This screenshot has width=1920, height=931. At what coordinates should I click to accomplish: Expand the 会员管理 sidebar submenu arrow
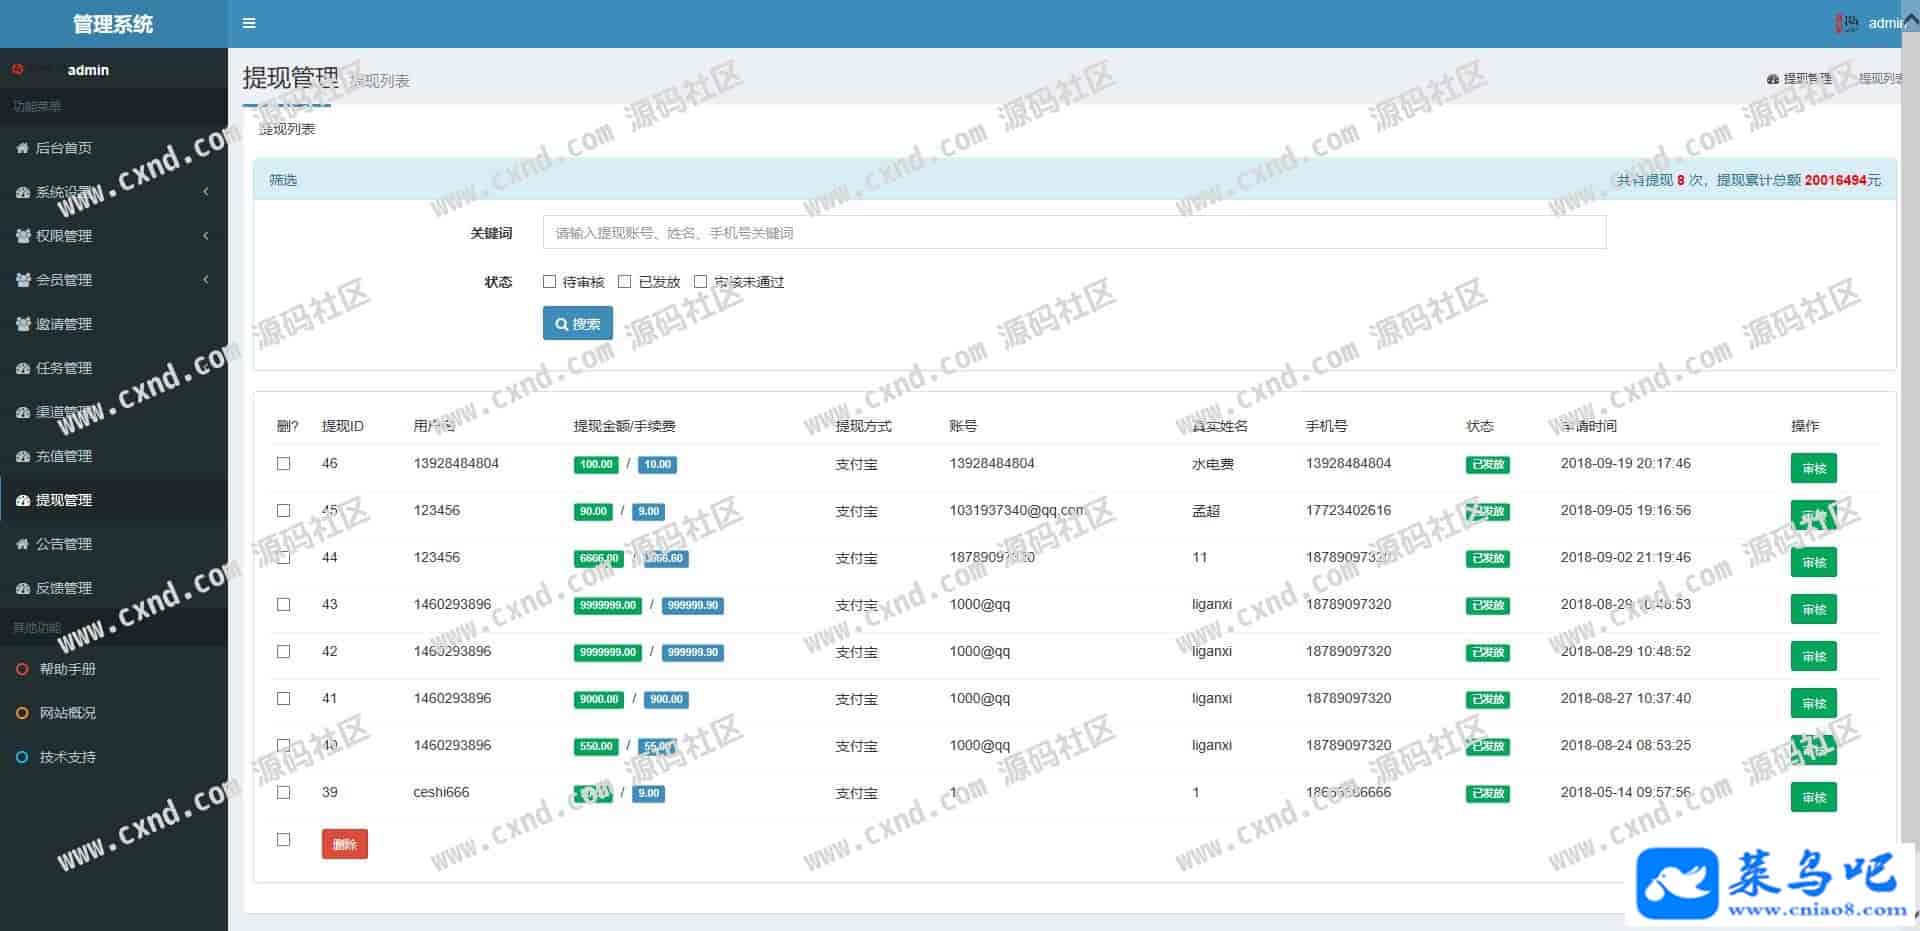[x=206, y=280]
